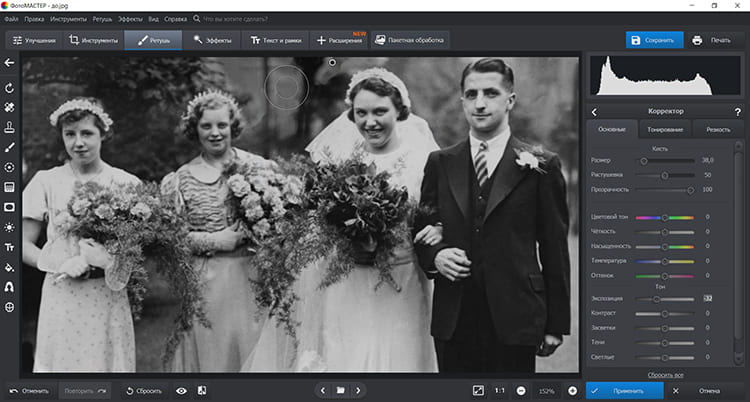Click the back arrow in left toolbar
The width and height of the screenshot is (750, 402).
[10, 64]
